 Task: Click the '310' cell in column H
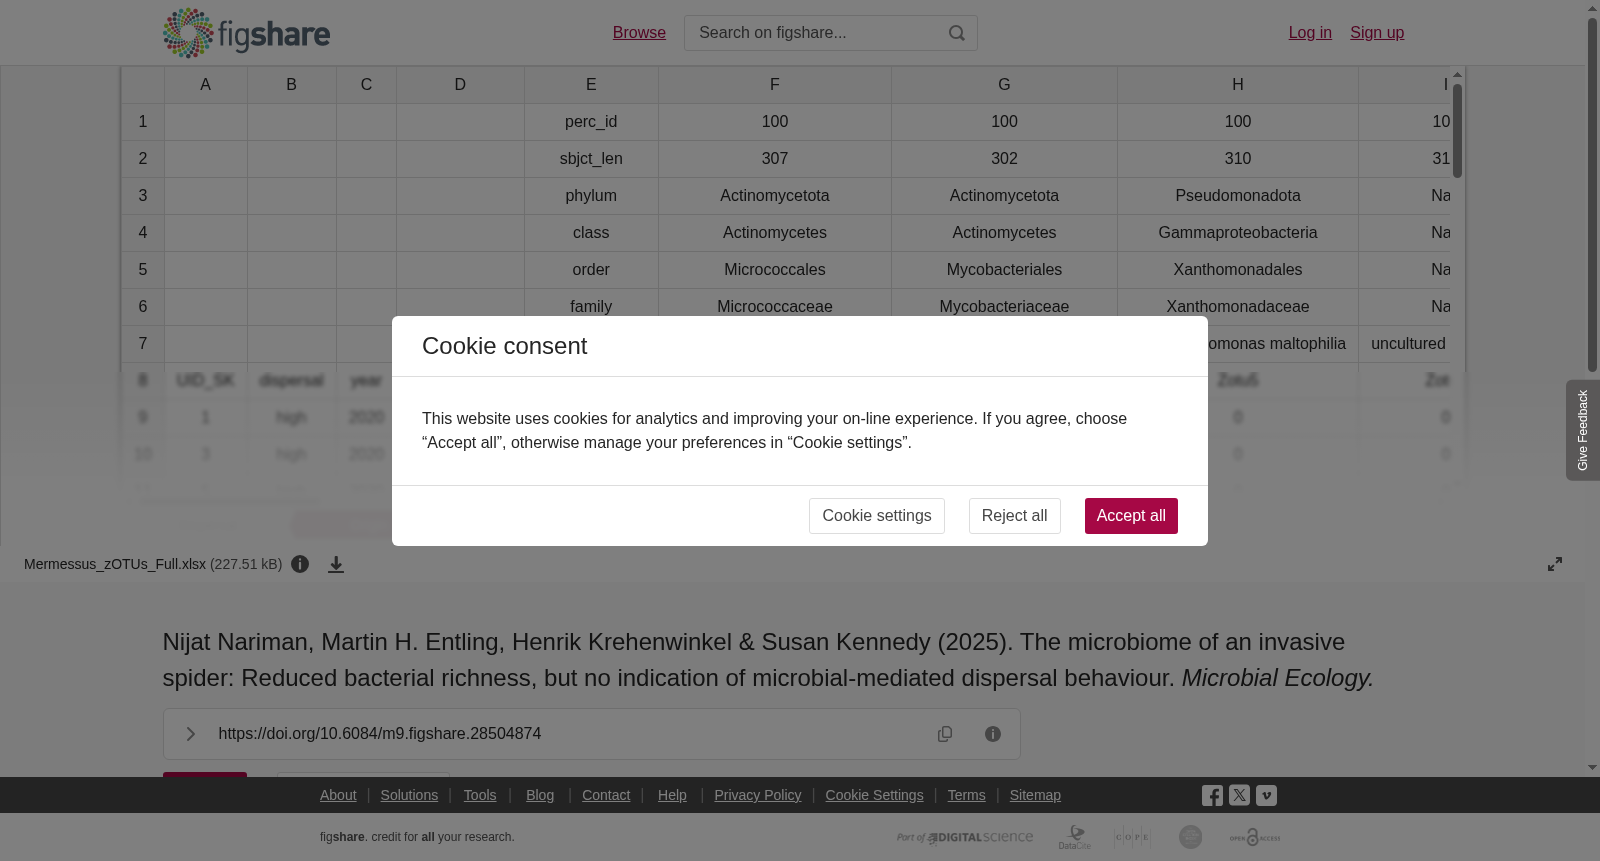click(x=1238, y=159)
